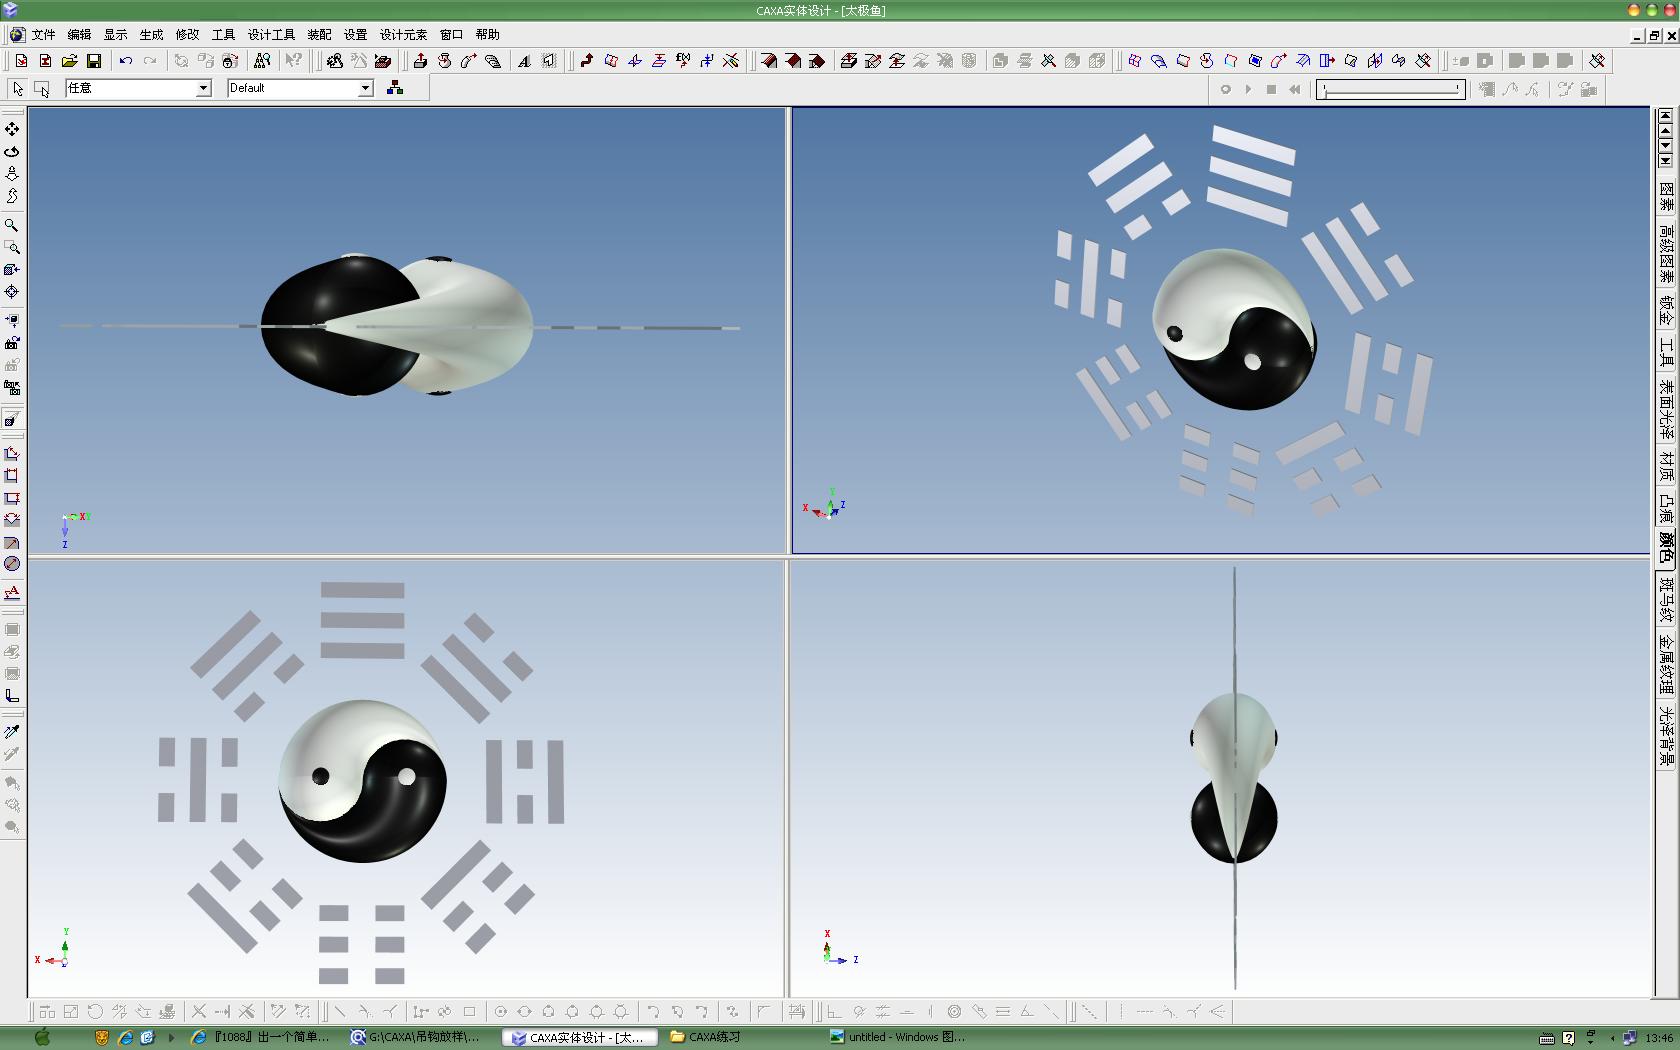Open the 钣金 catalog tab
This screenshot has height=1050, width=1680.
(x=1666, y=310)
